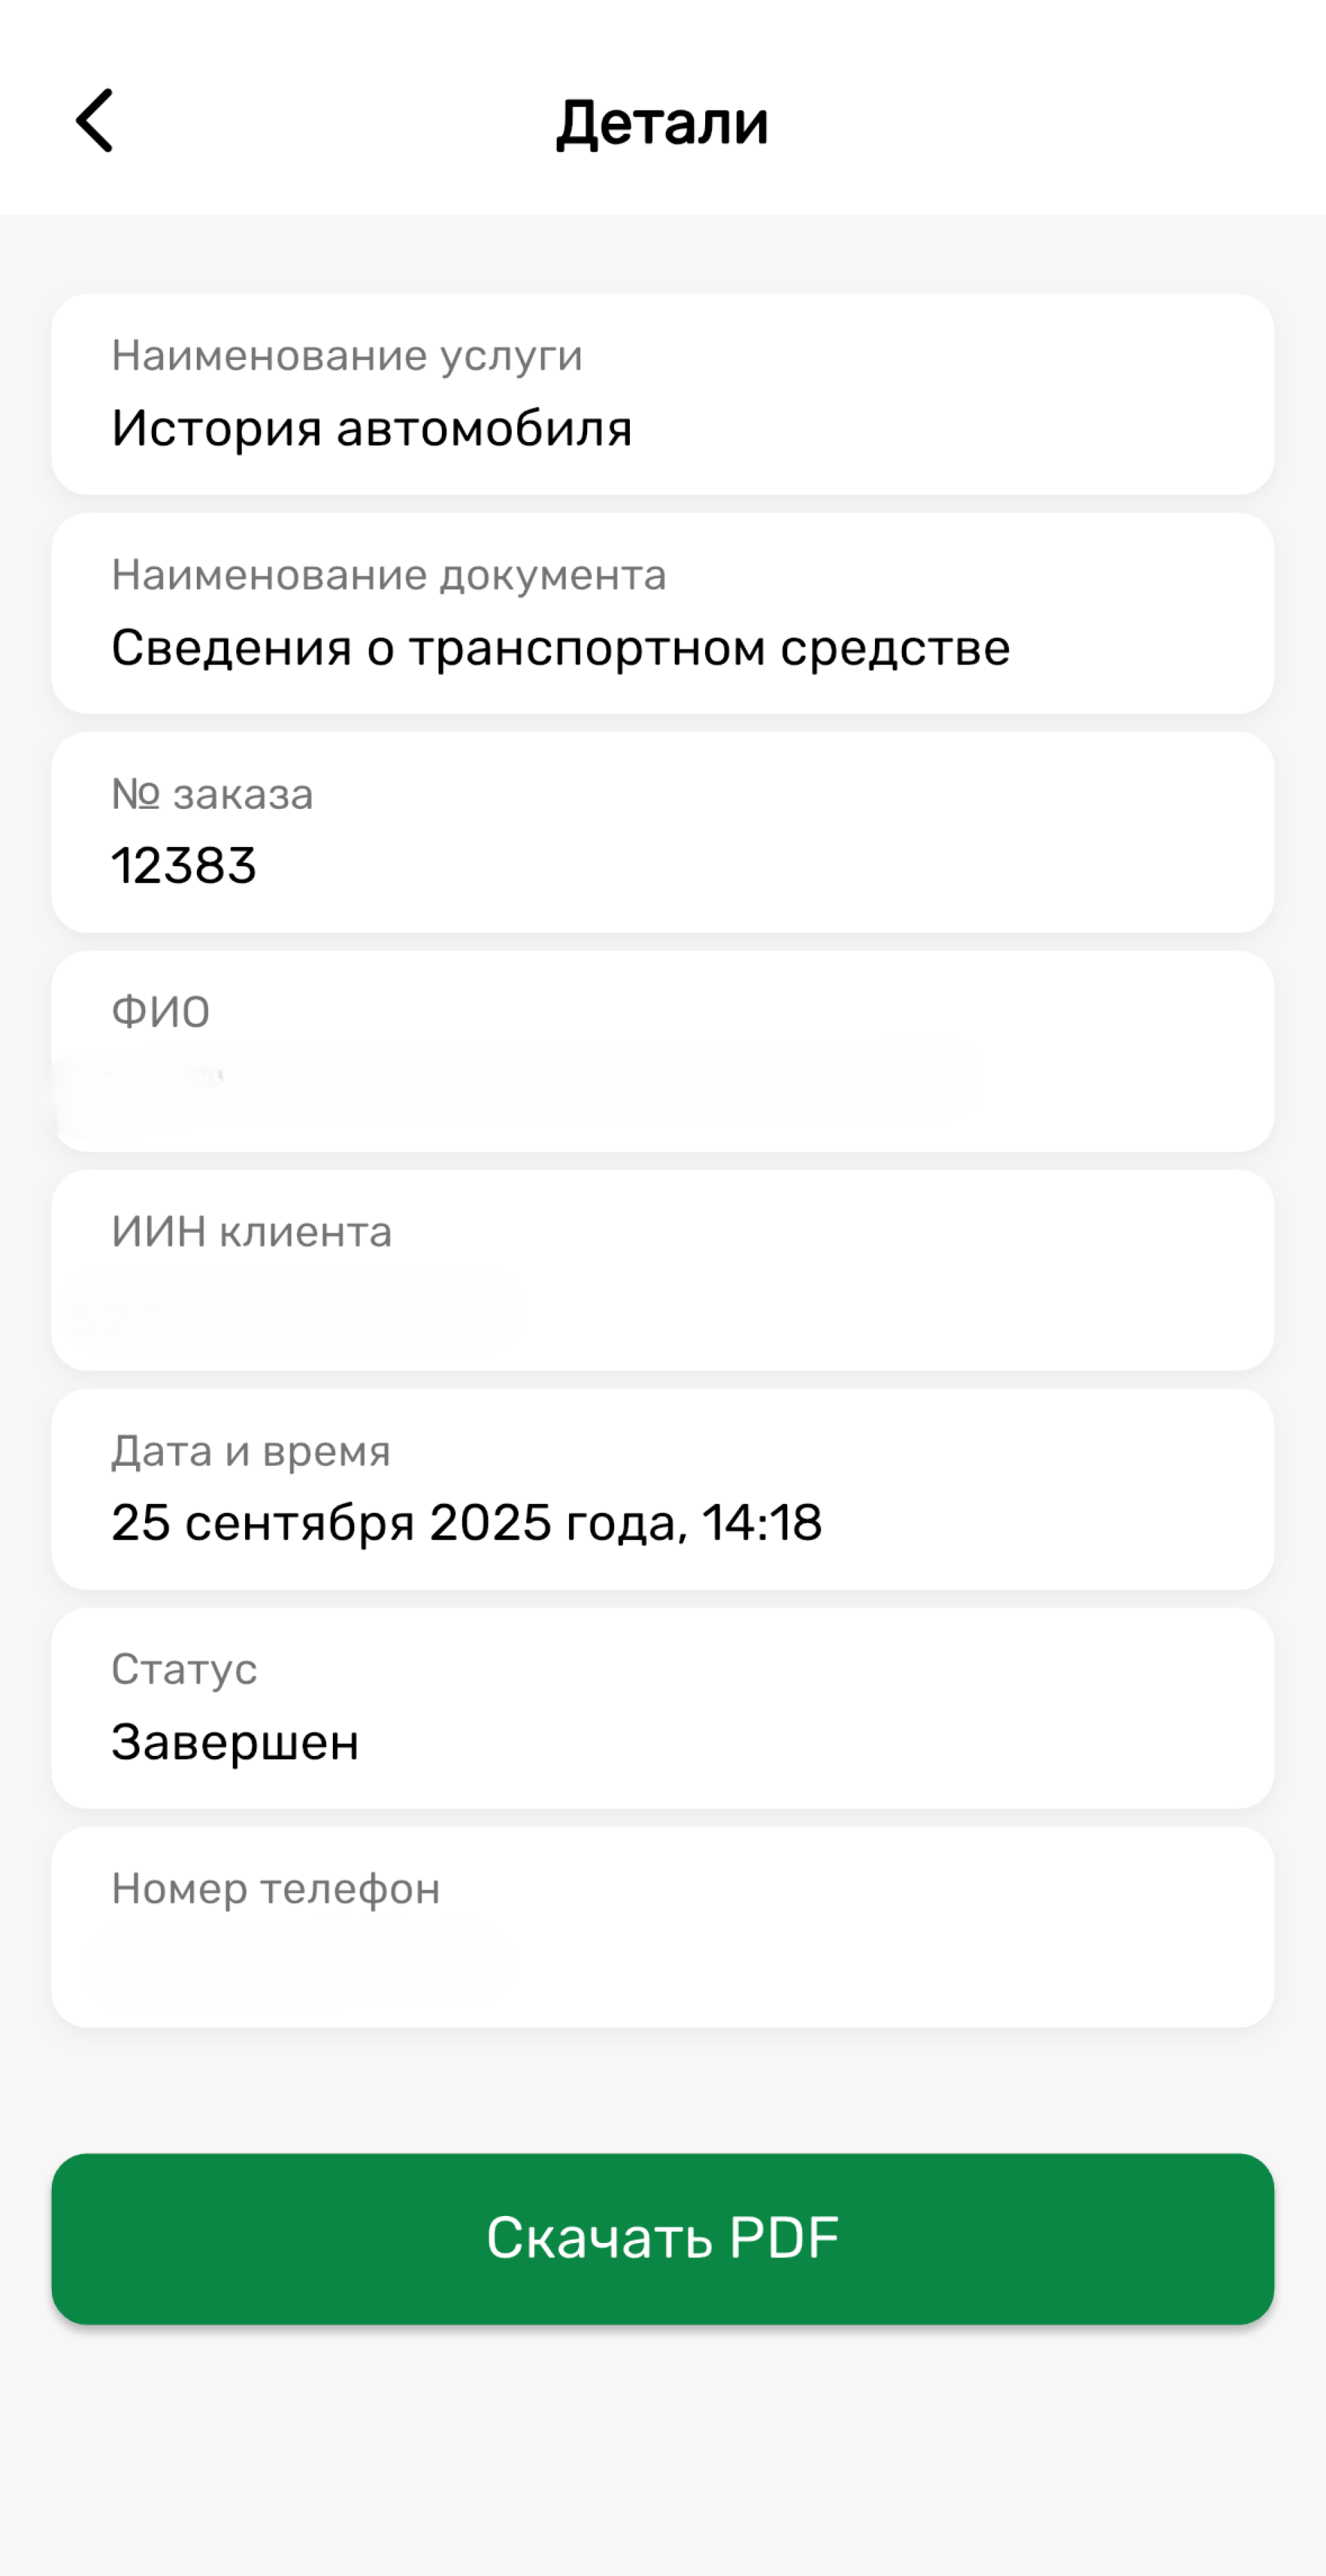This screenshot has height=2576, width=1326.
Task: Tap the Сведения о транспортном средстве text
Action: click(x=560, y=648)
